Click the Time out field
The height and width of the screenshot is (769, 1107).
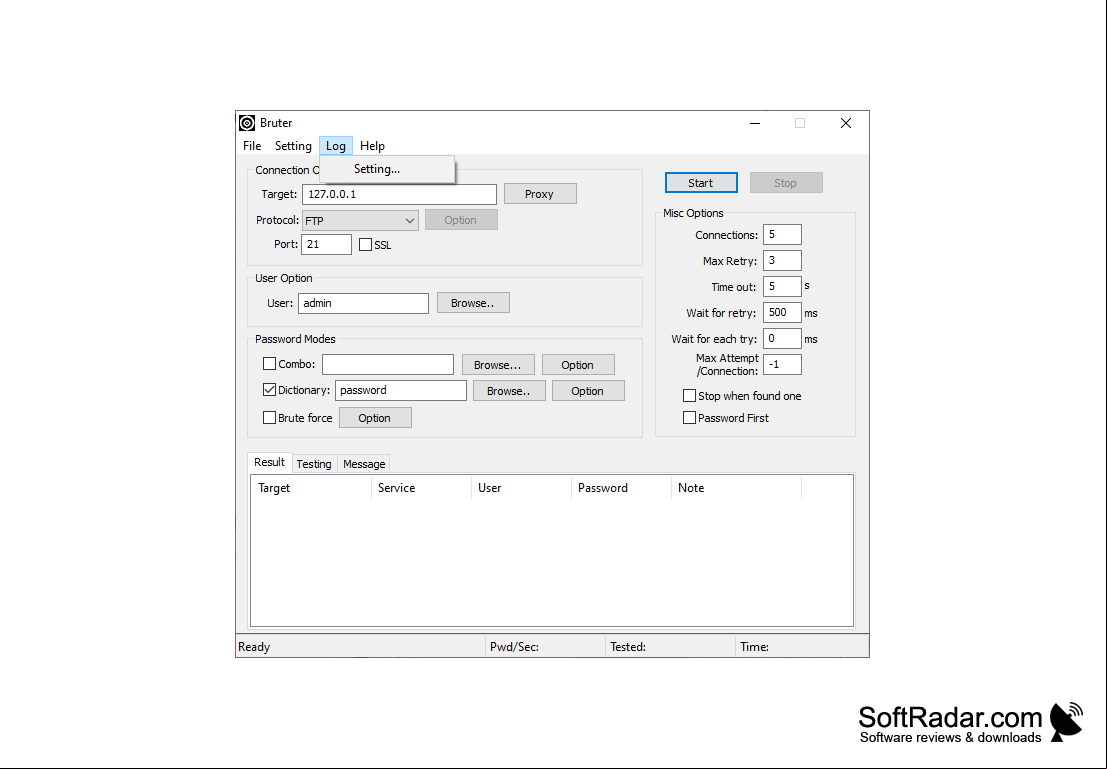pyautogui.click(x=782, y=287)
